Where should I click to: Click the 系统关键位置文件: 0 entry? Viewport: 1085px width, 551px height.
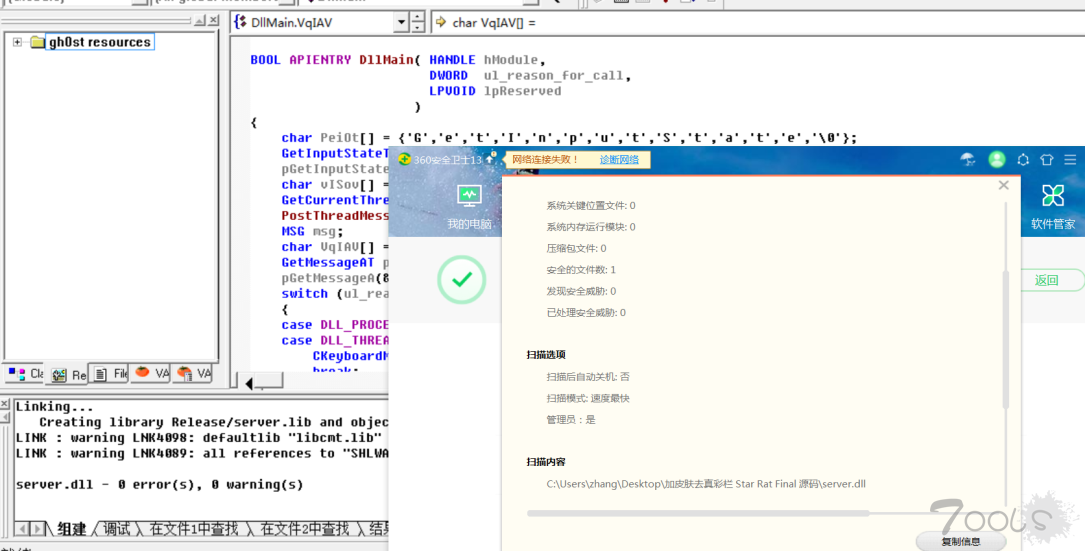click(590, 205)
